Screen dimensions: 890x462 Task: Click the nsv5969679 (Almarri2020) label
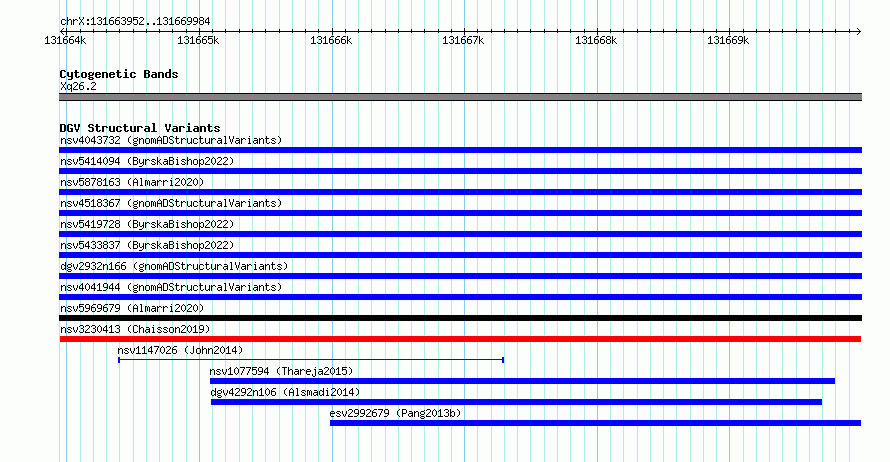pos(132,308)
